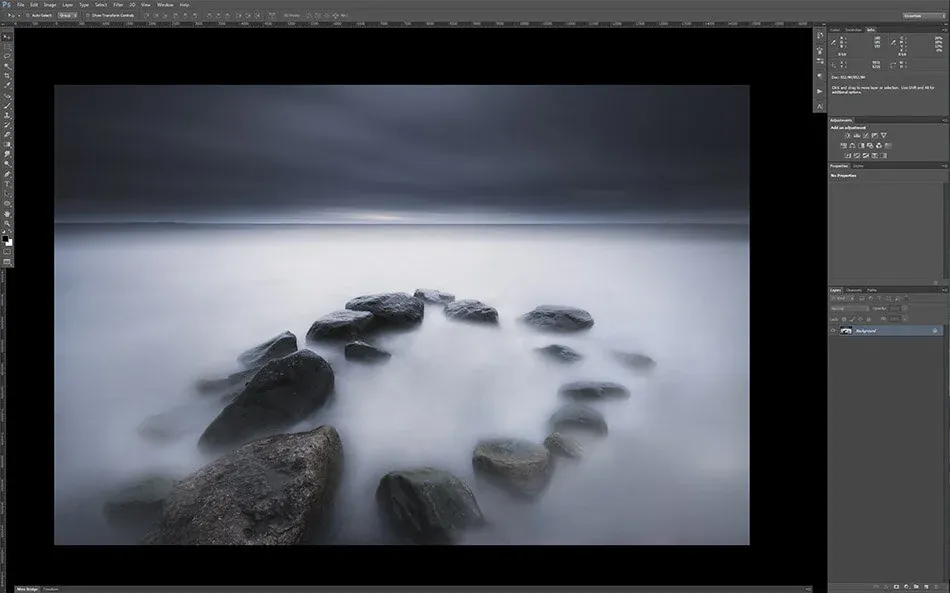The width and height of the screenshot is (950, 593).
Task: Enable the Auto-Select checkbox
Action: (28, 17)
